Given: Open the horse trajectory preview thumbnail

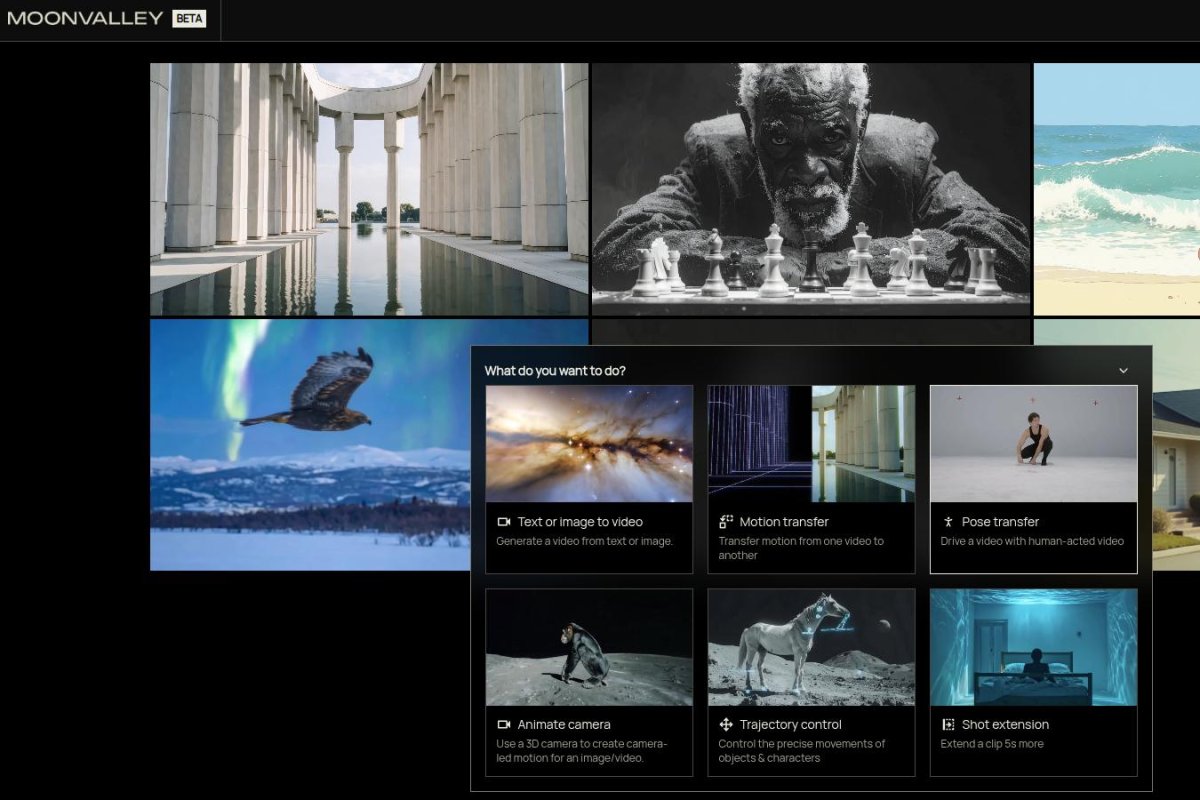Looking at the screenshot, I should 811,647.
